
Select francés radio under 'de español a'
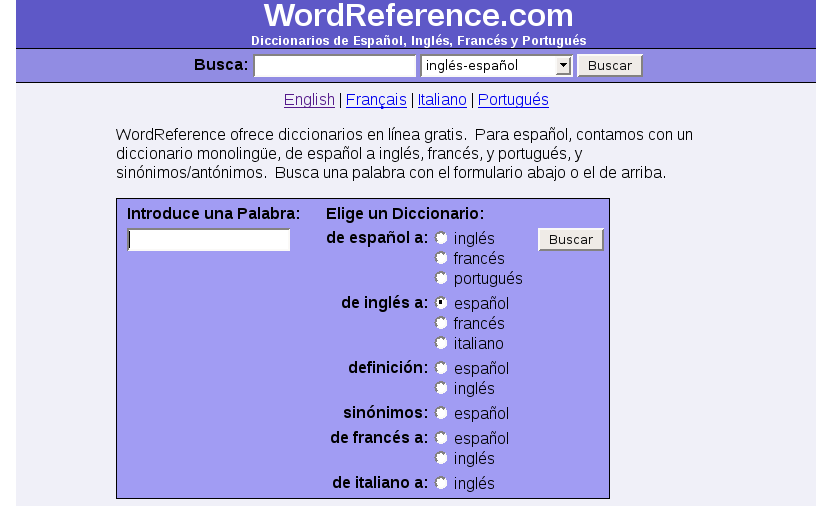pos(441,258)
